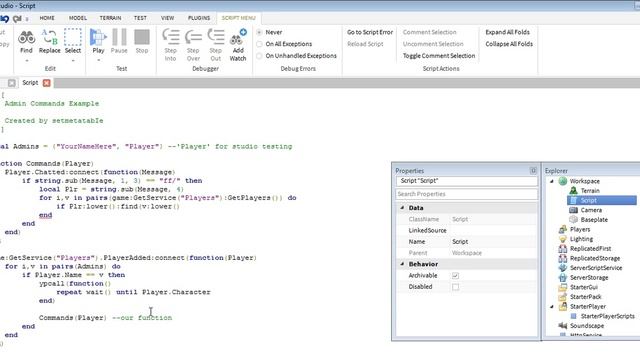Click Toggle Comment Selection

439,56
